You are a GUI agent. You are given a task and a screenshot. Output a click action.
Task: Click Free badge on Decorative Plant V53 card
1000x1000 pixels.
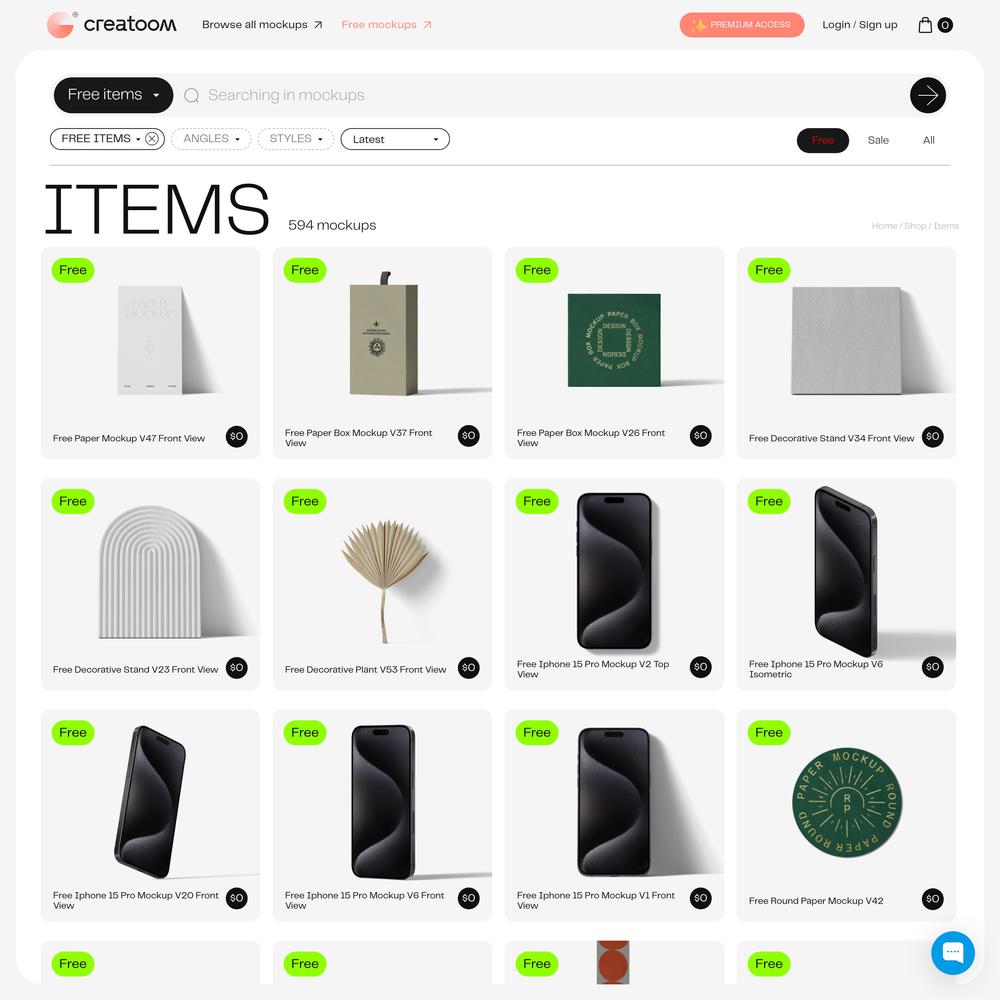[305, 501]
